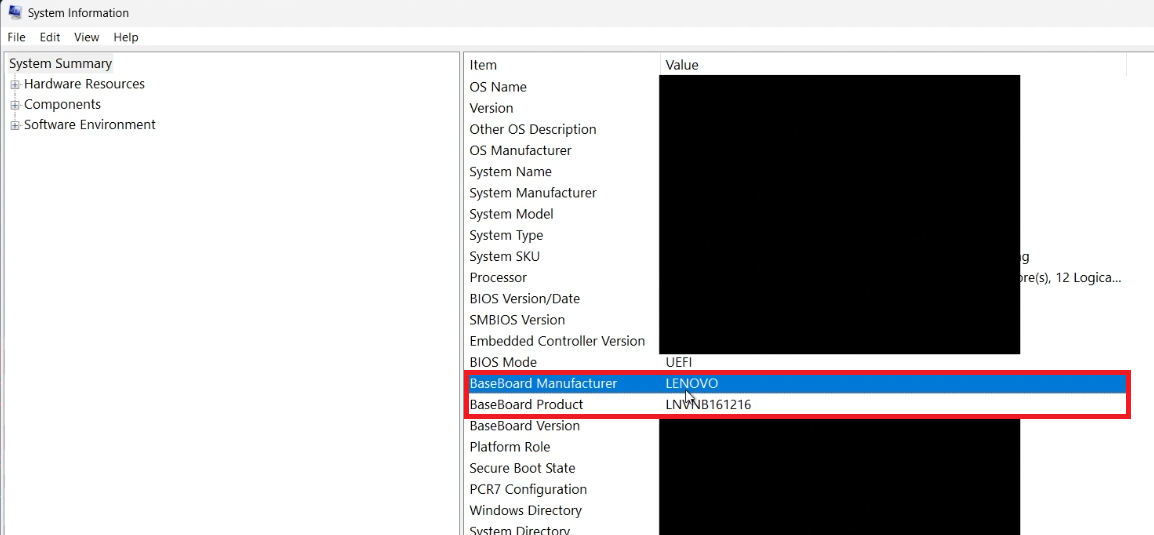
Task: Select the Software Environment tree item
Action: tap(89, 124)
